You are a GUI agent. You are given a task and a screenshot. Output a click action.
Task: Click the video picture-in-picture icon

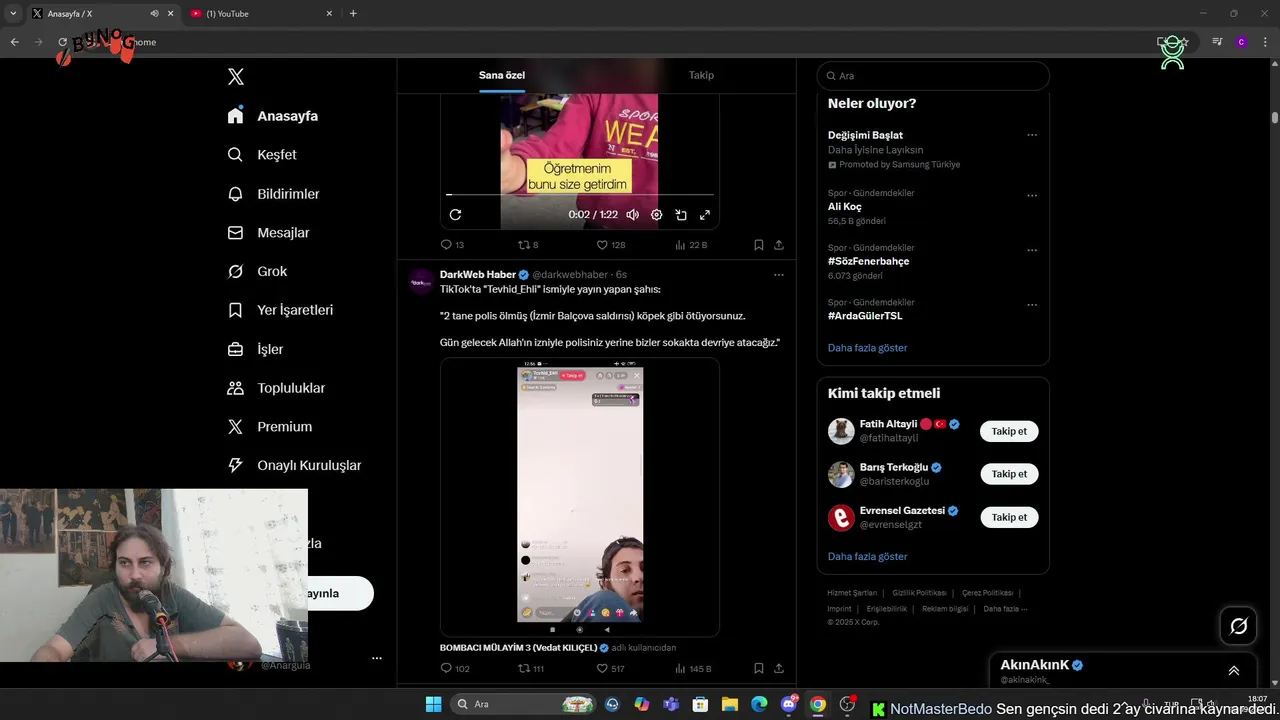[681, 215]
